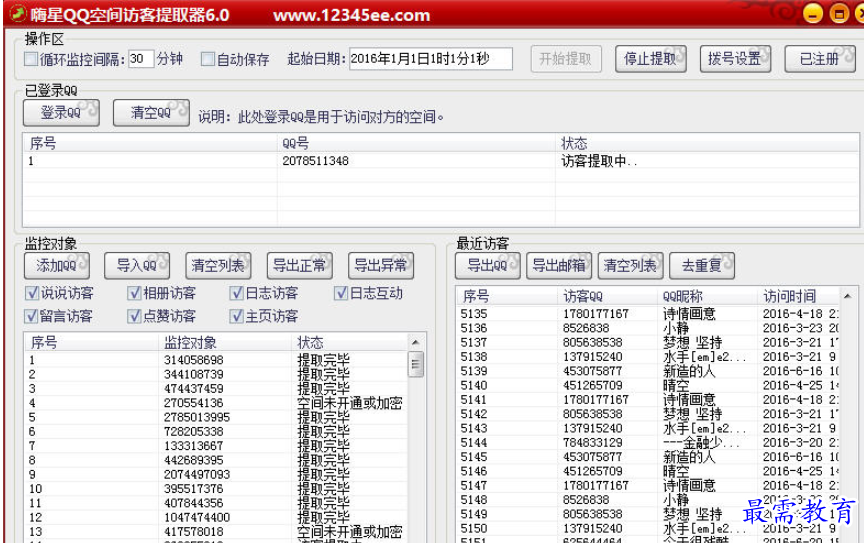Click the 起始日期 start date field

(x=431, y=59)
